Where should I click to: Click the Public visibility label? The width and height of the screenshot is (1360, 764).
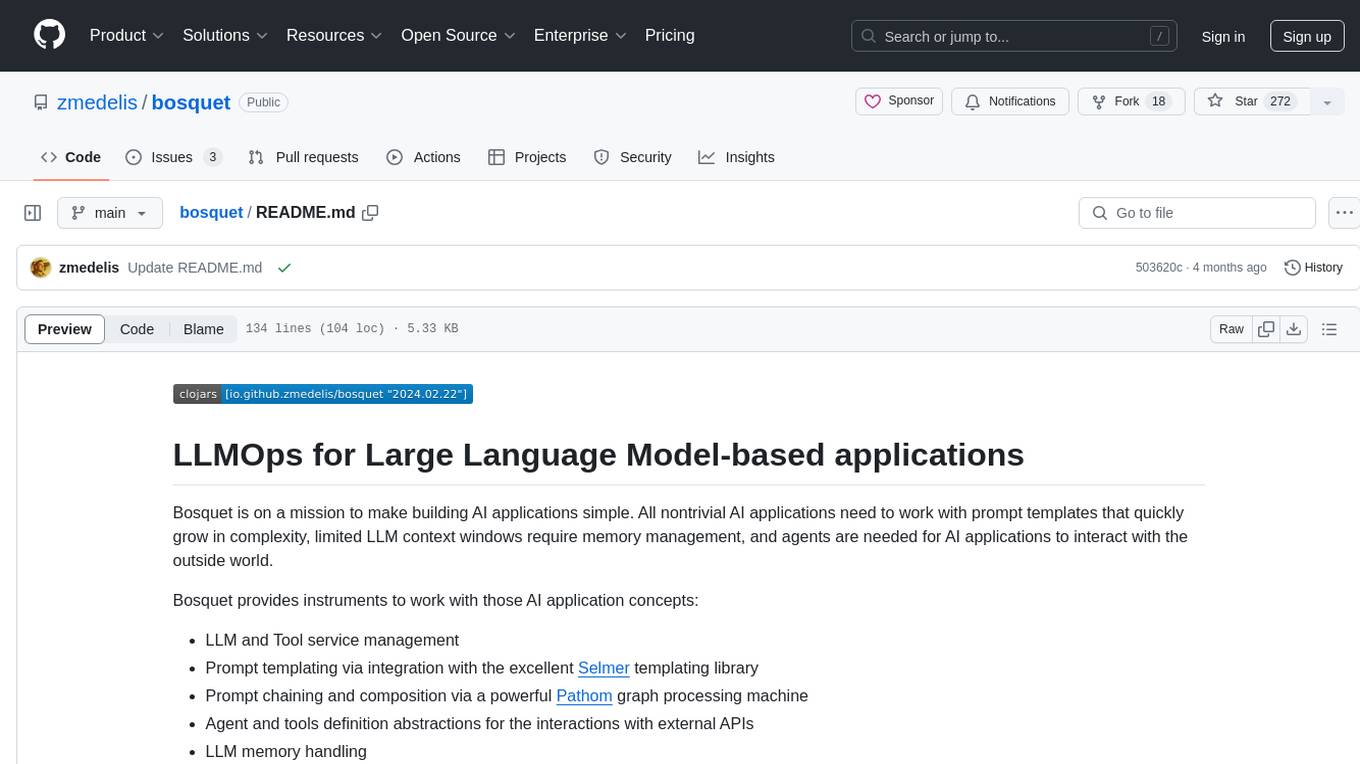click(264, 102)
